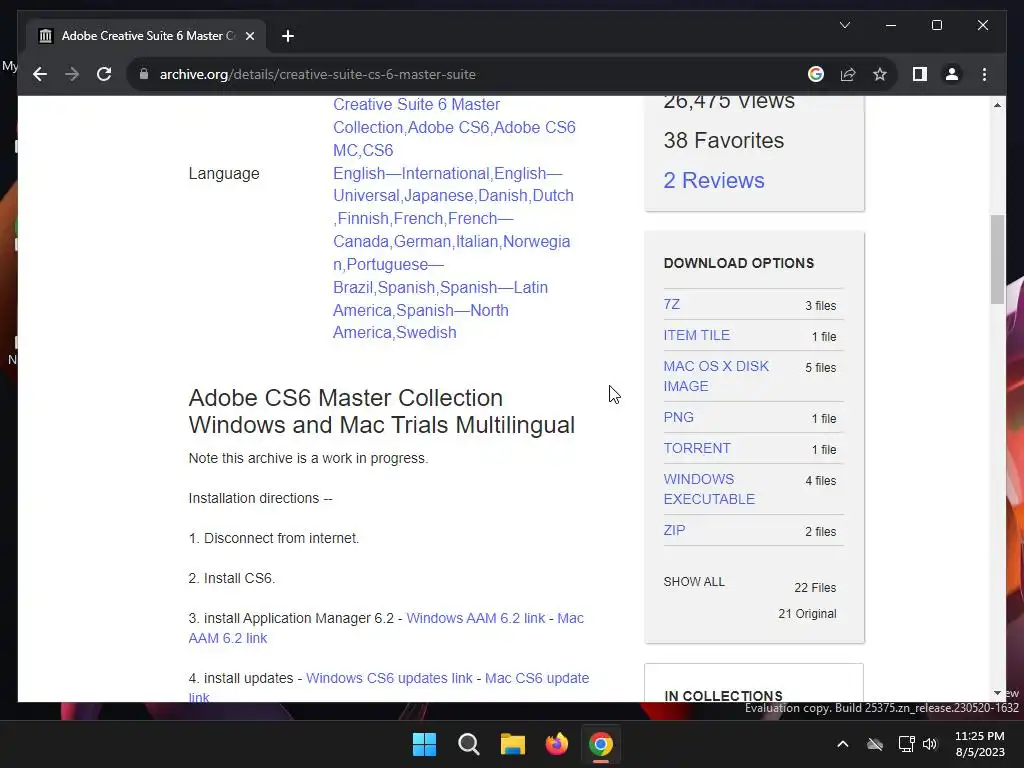1024x768 pixels.
Task: Open the ZIP download option
Action: (675, 530)
